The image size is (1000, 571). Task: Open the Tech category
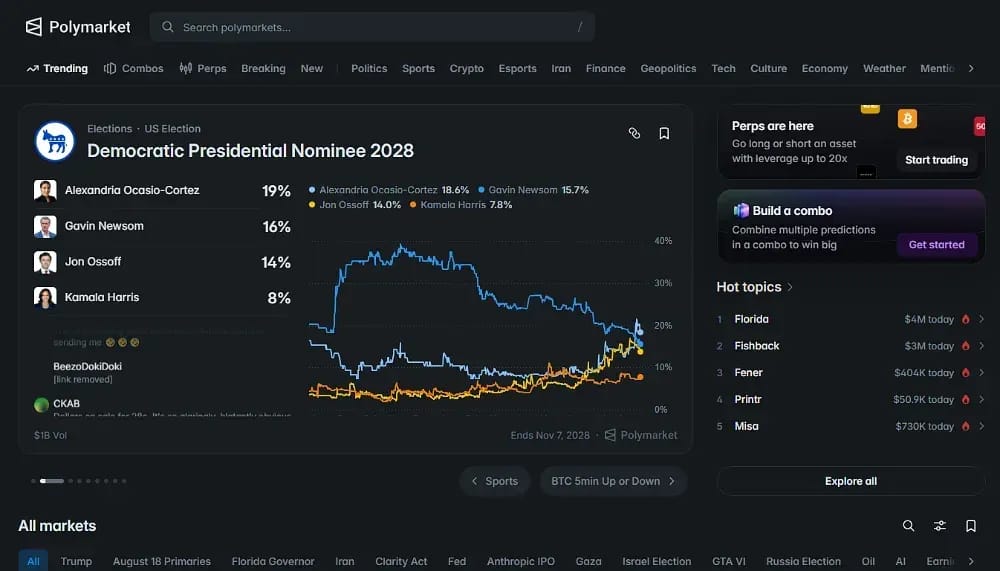(723, 68)
